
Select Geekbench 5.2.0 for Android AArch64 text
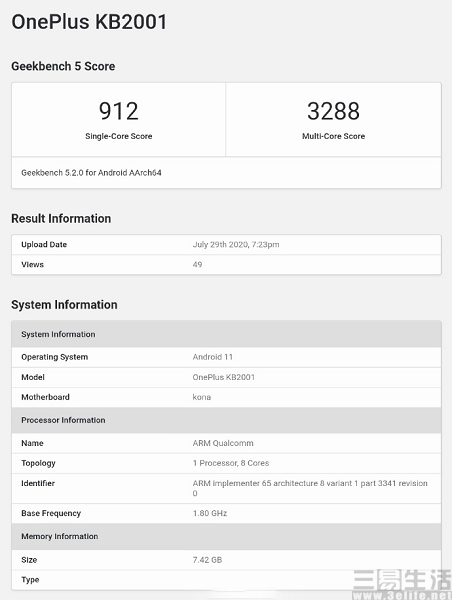(91, 173)
